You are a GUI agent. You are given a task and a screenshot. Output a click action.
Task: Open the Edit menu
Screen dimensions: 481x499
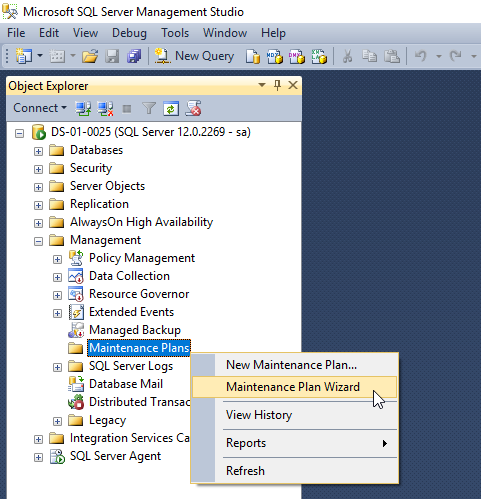pos(49,33)
